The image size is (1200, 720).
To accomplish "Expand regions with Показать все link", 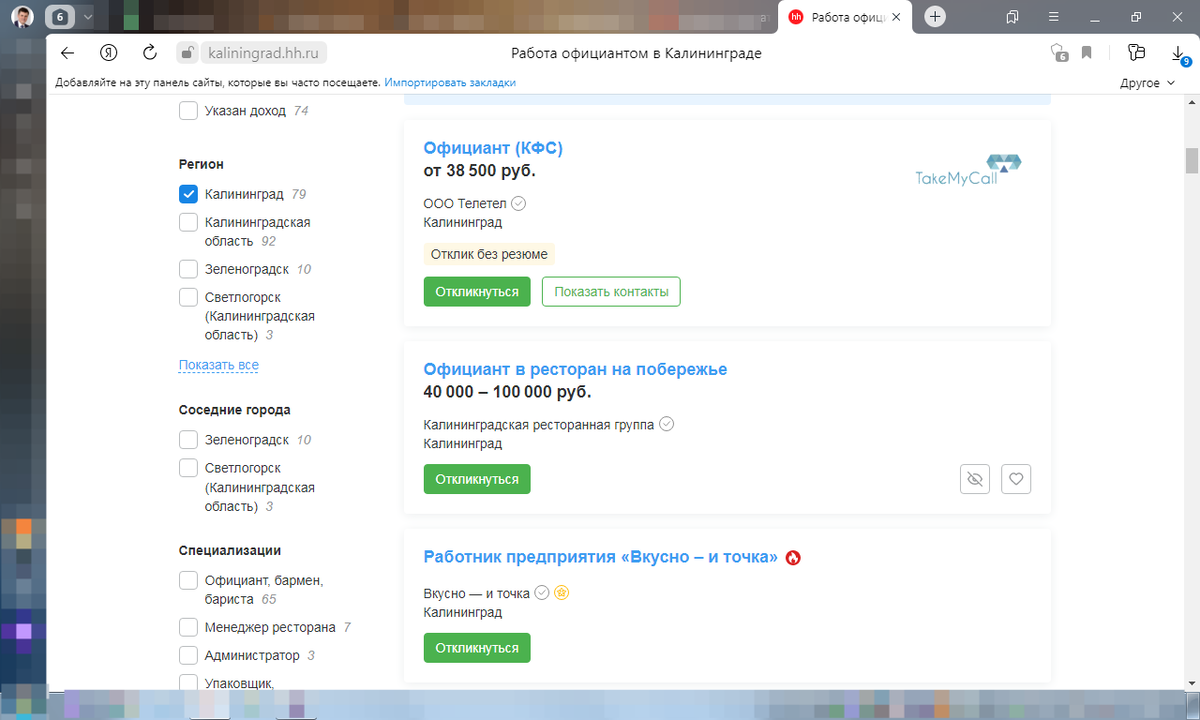I will 219,365.
